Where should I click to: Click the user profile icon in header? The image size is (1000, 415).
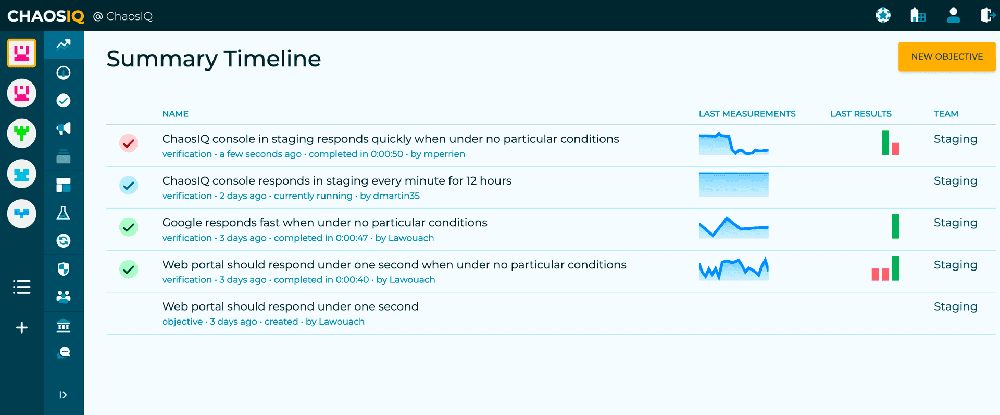(953, 15)
